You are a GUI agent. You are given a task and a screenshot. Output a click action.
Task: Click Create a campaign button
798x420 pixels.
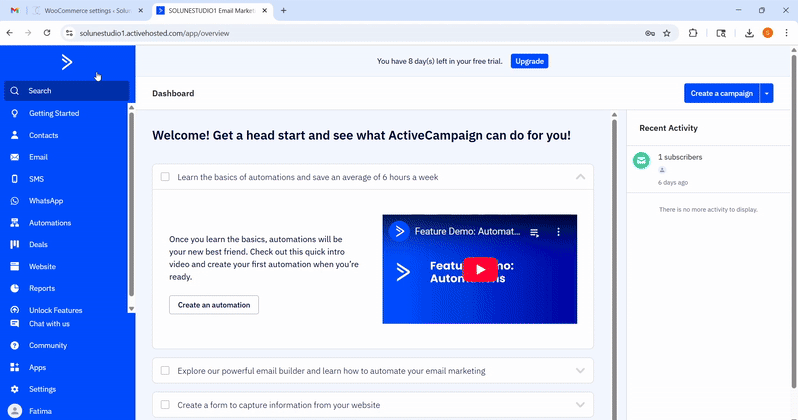[x=721, y=93]
